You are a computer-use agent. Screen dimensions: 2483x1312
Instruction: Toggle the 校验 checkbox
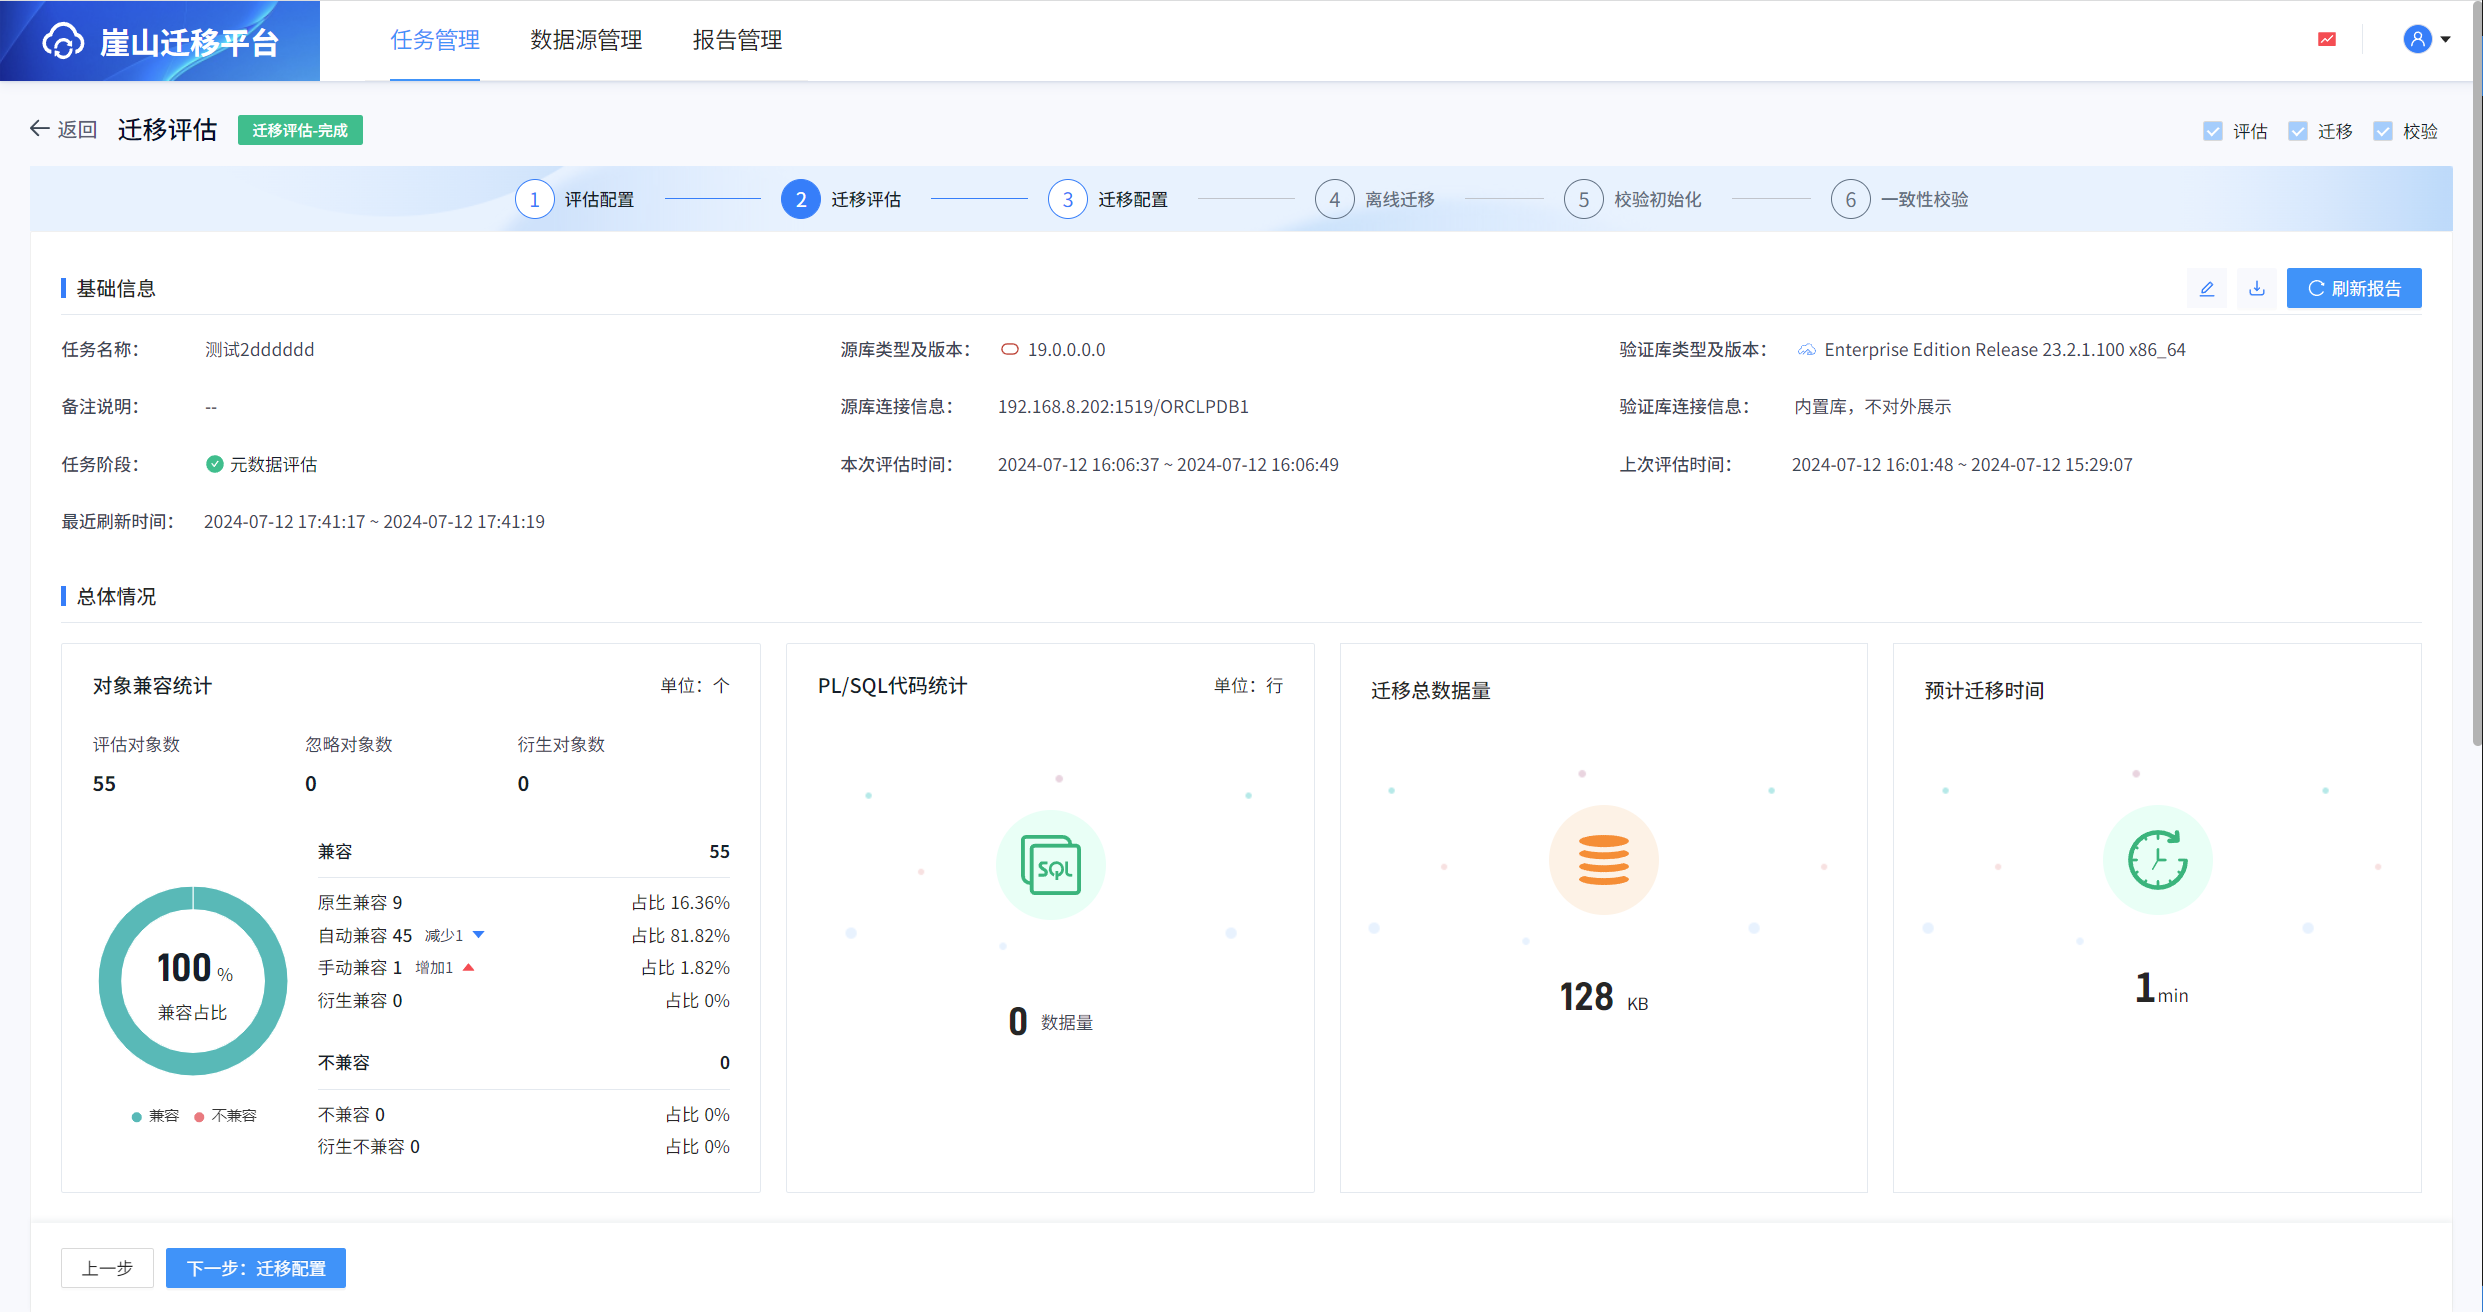pyautogui.click(x=2382, y=131)
